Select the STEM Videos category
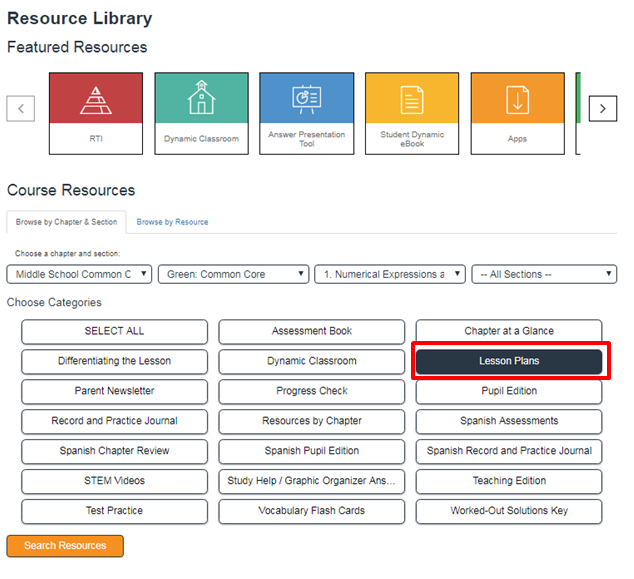Viewport: 634px width, 579px height. pos(114,481)
